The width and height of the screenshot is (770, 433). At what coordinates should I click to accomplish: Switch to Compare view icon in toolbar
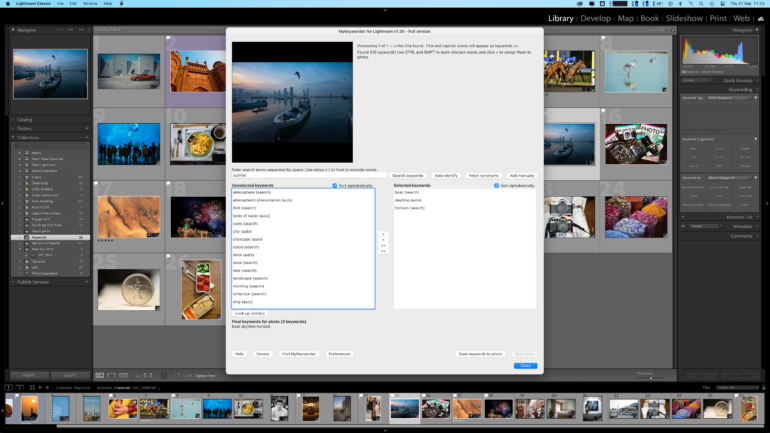(x=123, y=376)
